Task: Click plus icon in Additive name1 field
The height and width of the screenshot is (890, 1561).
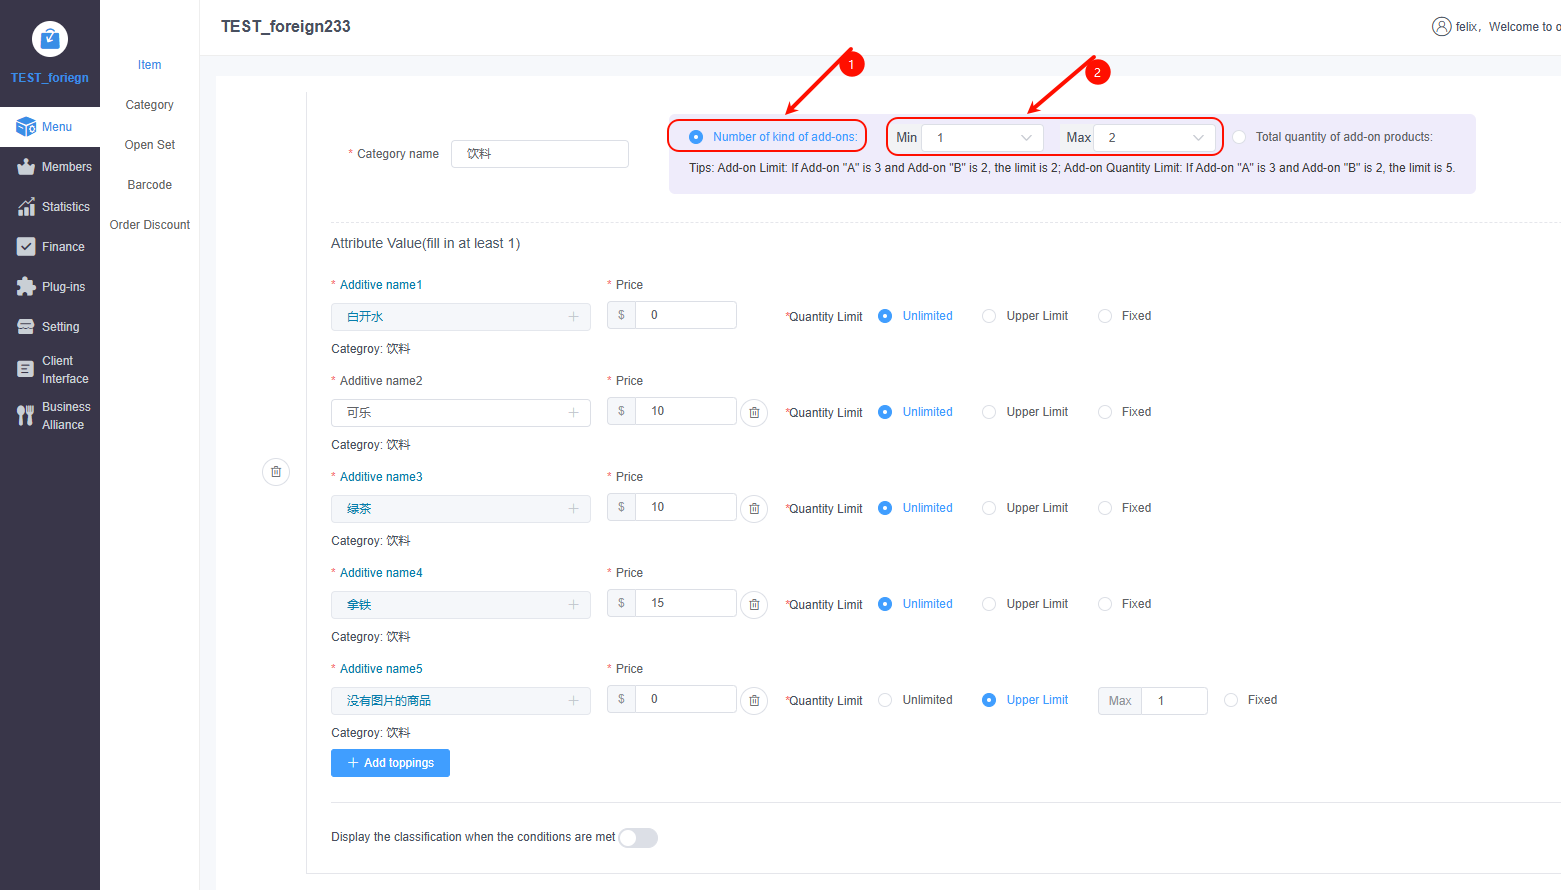Action: (x=573, y=317)
